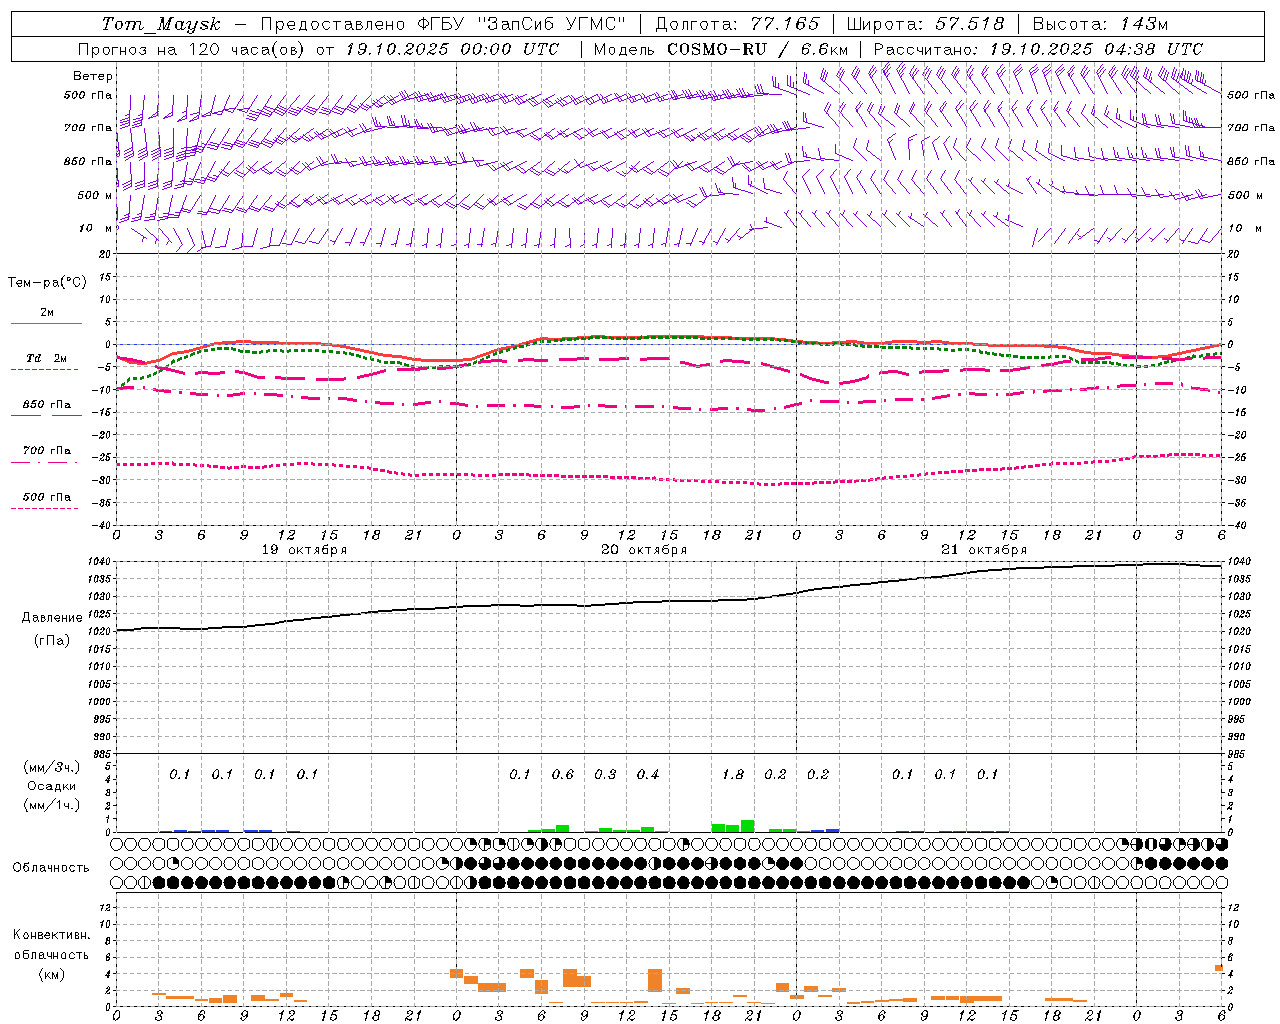Click the 'Долгота: 77.165' longitude value
This screenshot has width=1280, height=1024.
tap(737, 24)
